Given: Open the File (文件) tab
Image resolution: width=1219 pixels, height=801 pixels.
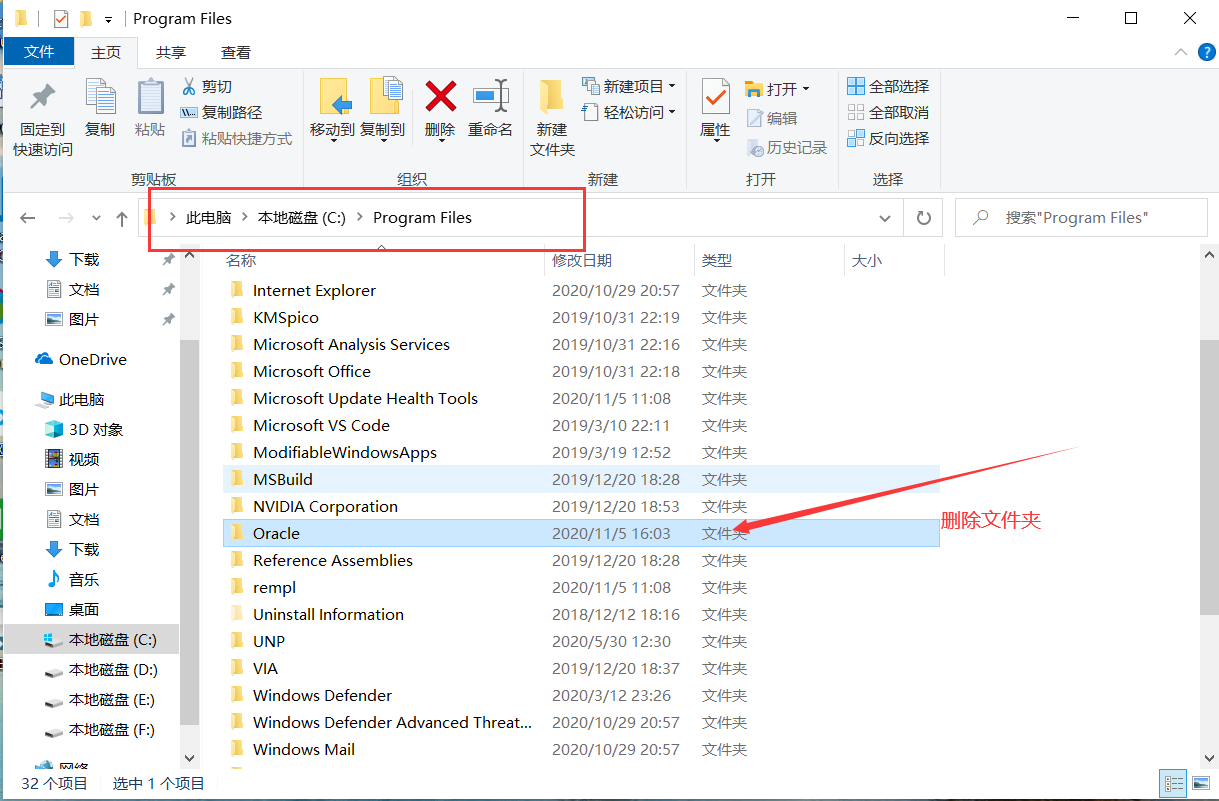Looking at the screenshot, I should click(x=39, y=52).
